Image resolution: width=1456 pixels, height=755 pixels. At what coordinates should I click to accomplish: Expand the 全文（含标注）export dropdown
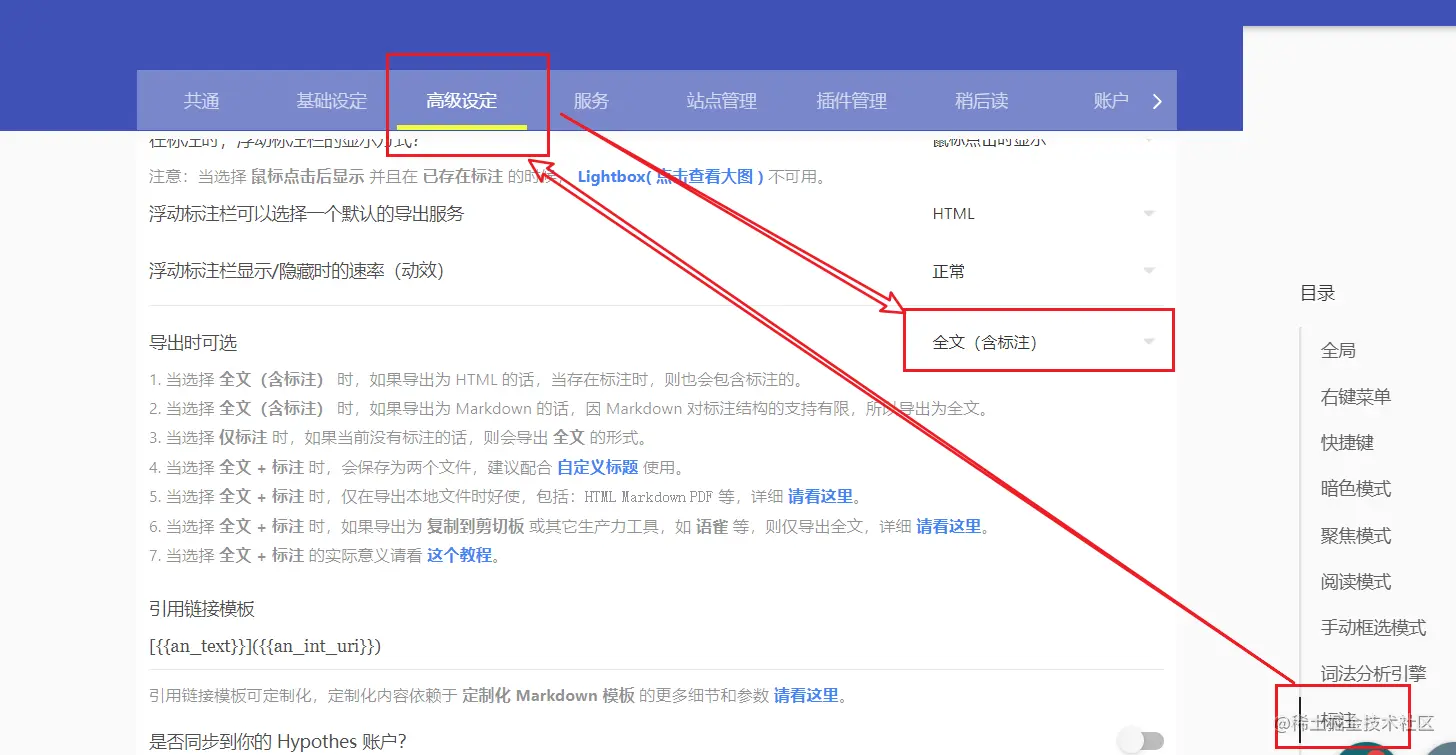[1038, 340]
